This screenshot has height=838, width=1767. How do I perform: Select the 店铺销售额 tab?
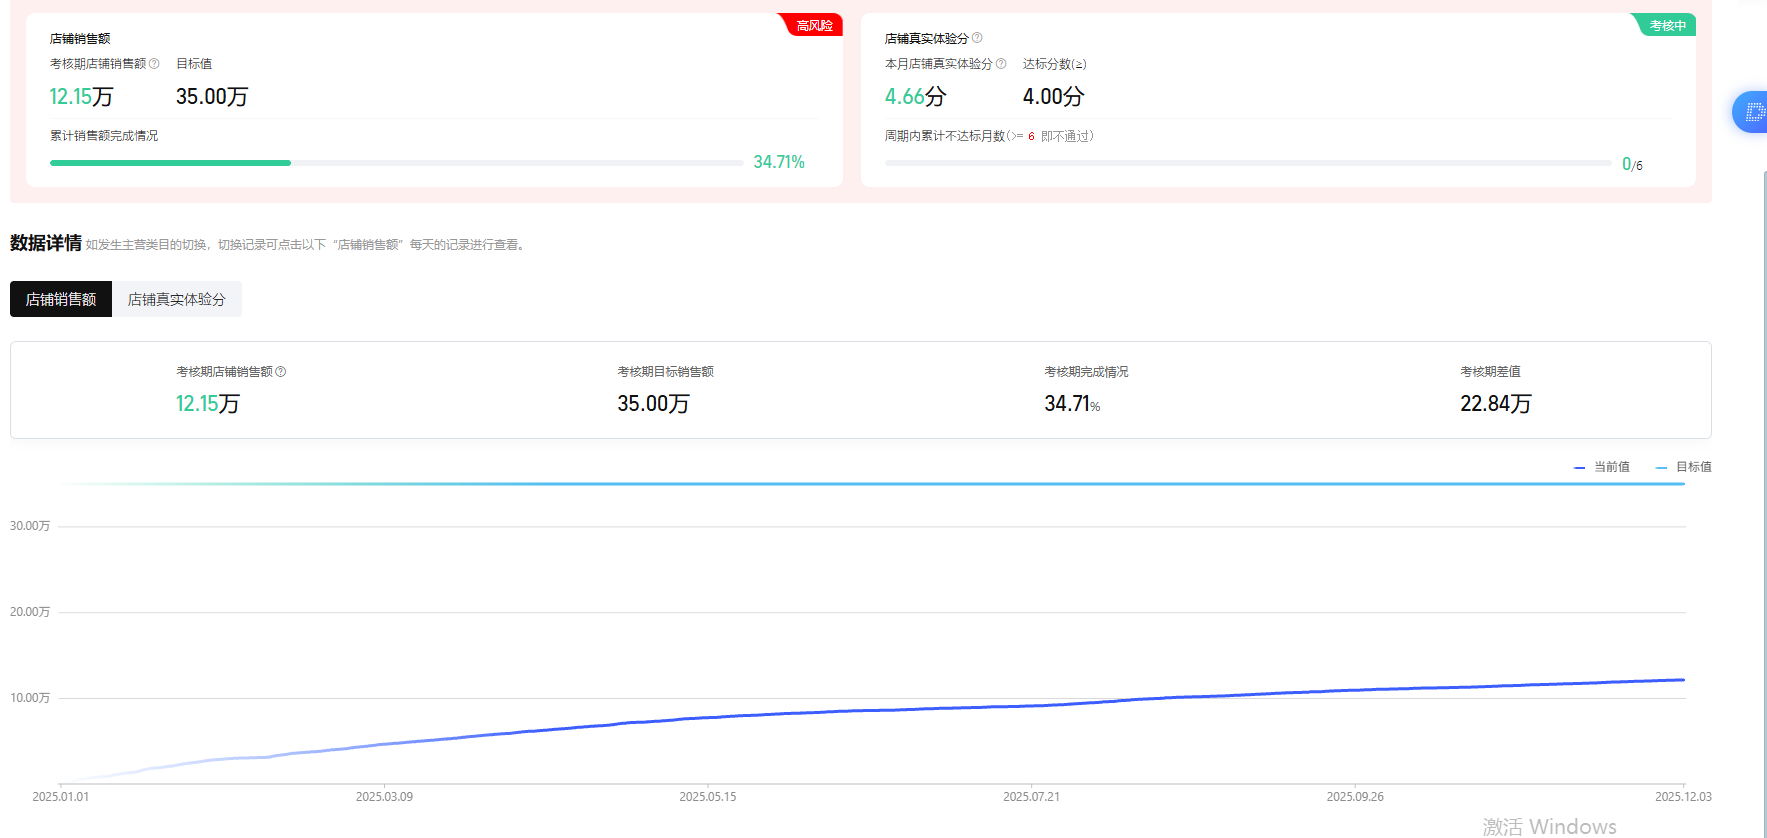click(61, 299)
